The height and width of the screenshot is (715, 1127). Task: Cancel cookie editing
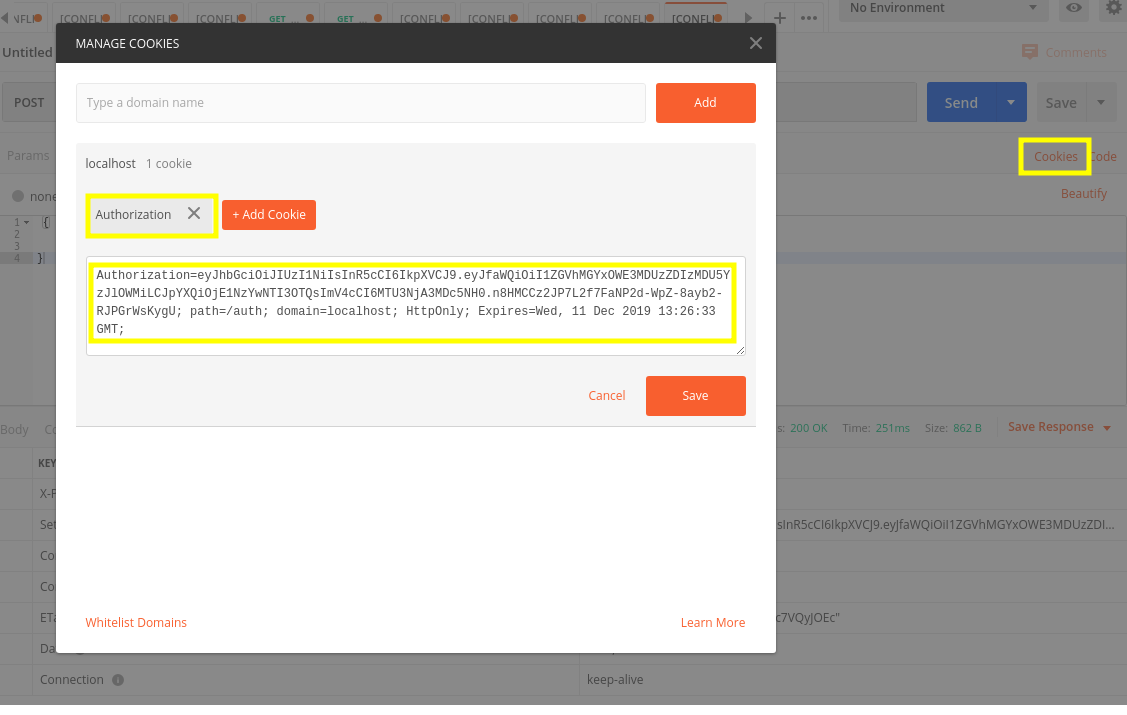pos(607,396)
